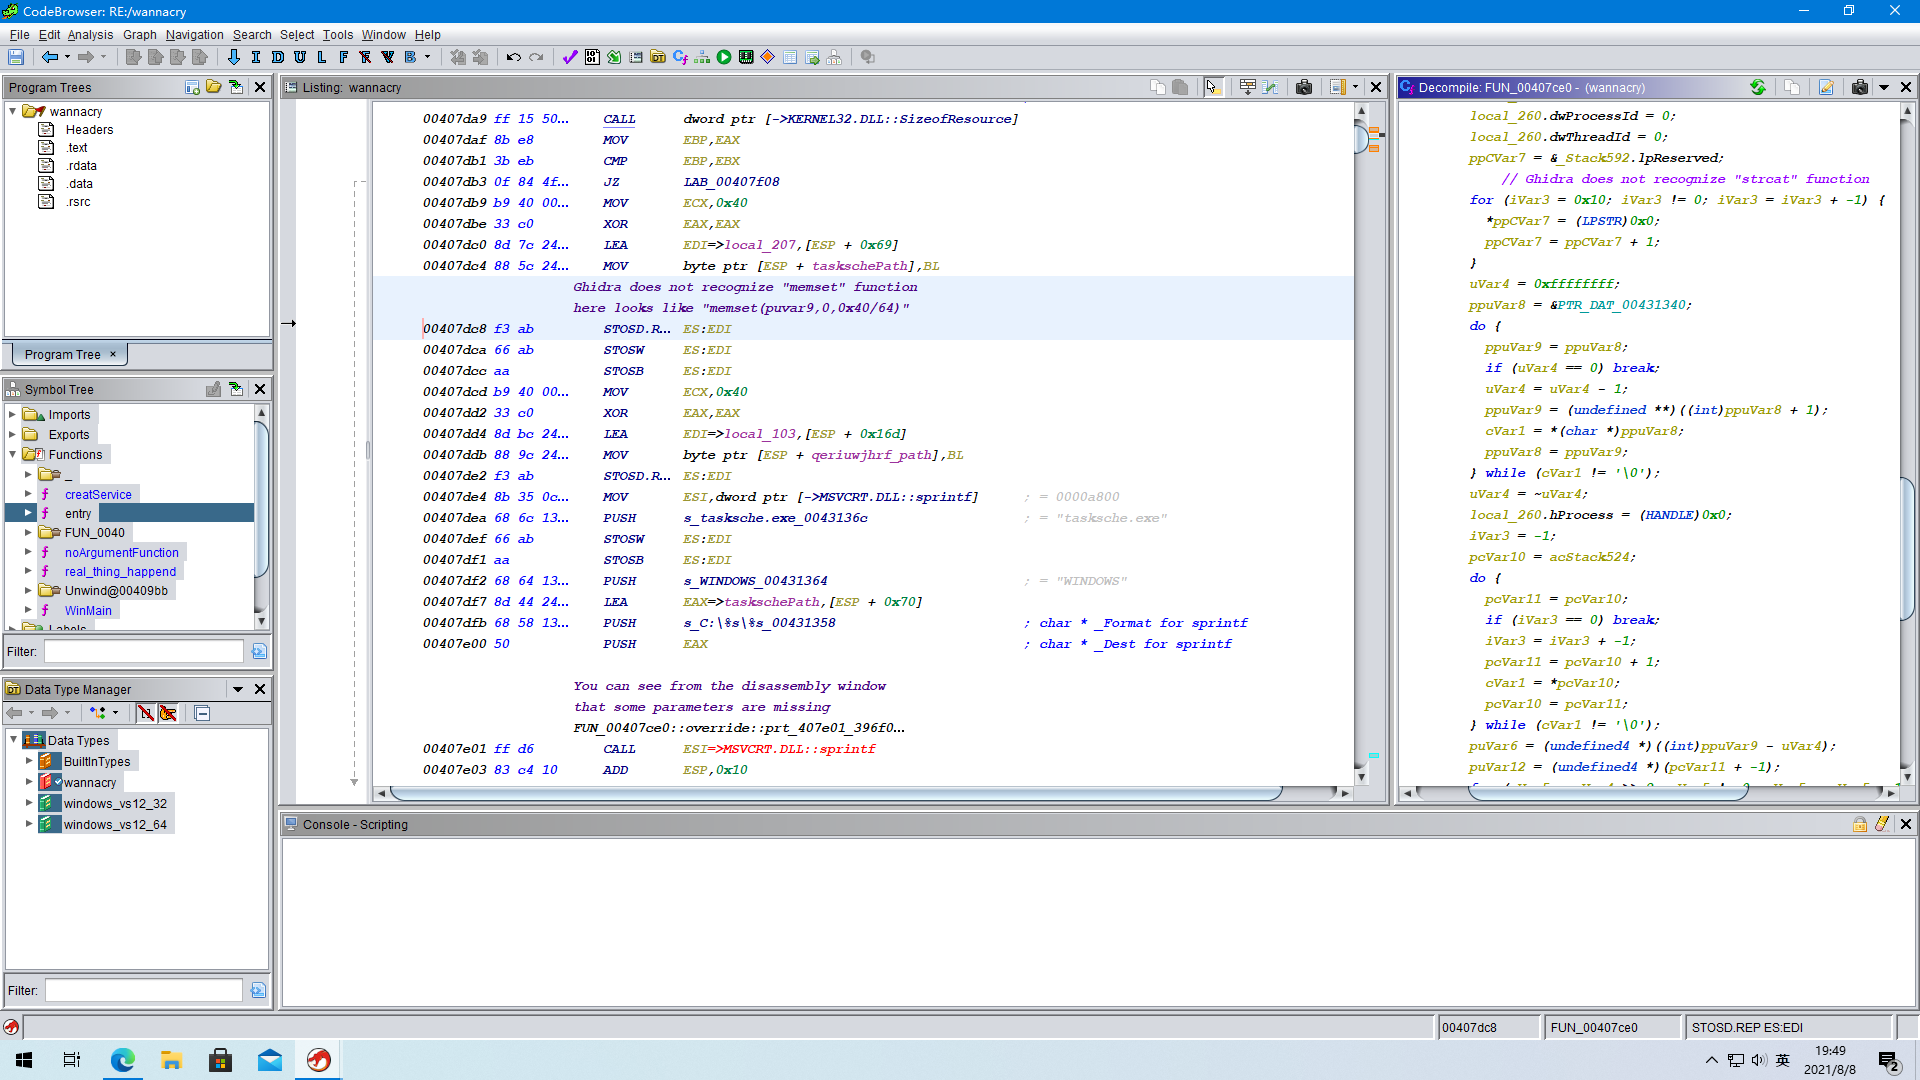Toggle the Listing mouse hover mode icon
Screen dimensions: 1920x1080
pyautogui.click(x=1213, y=87)
